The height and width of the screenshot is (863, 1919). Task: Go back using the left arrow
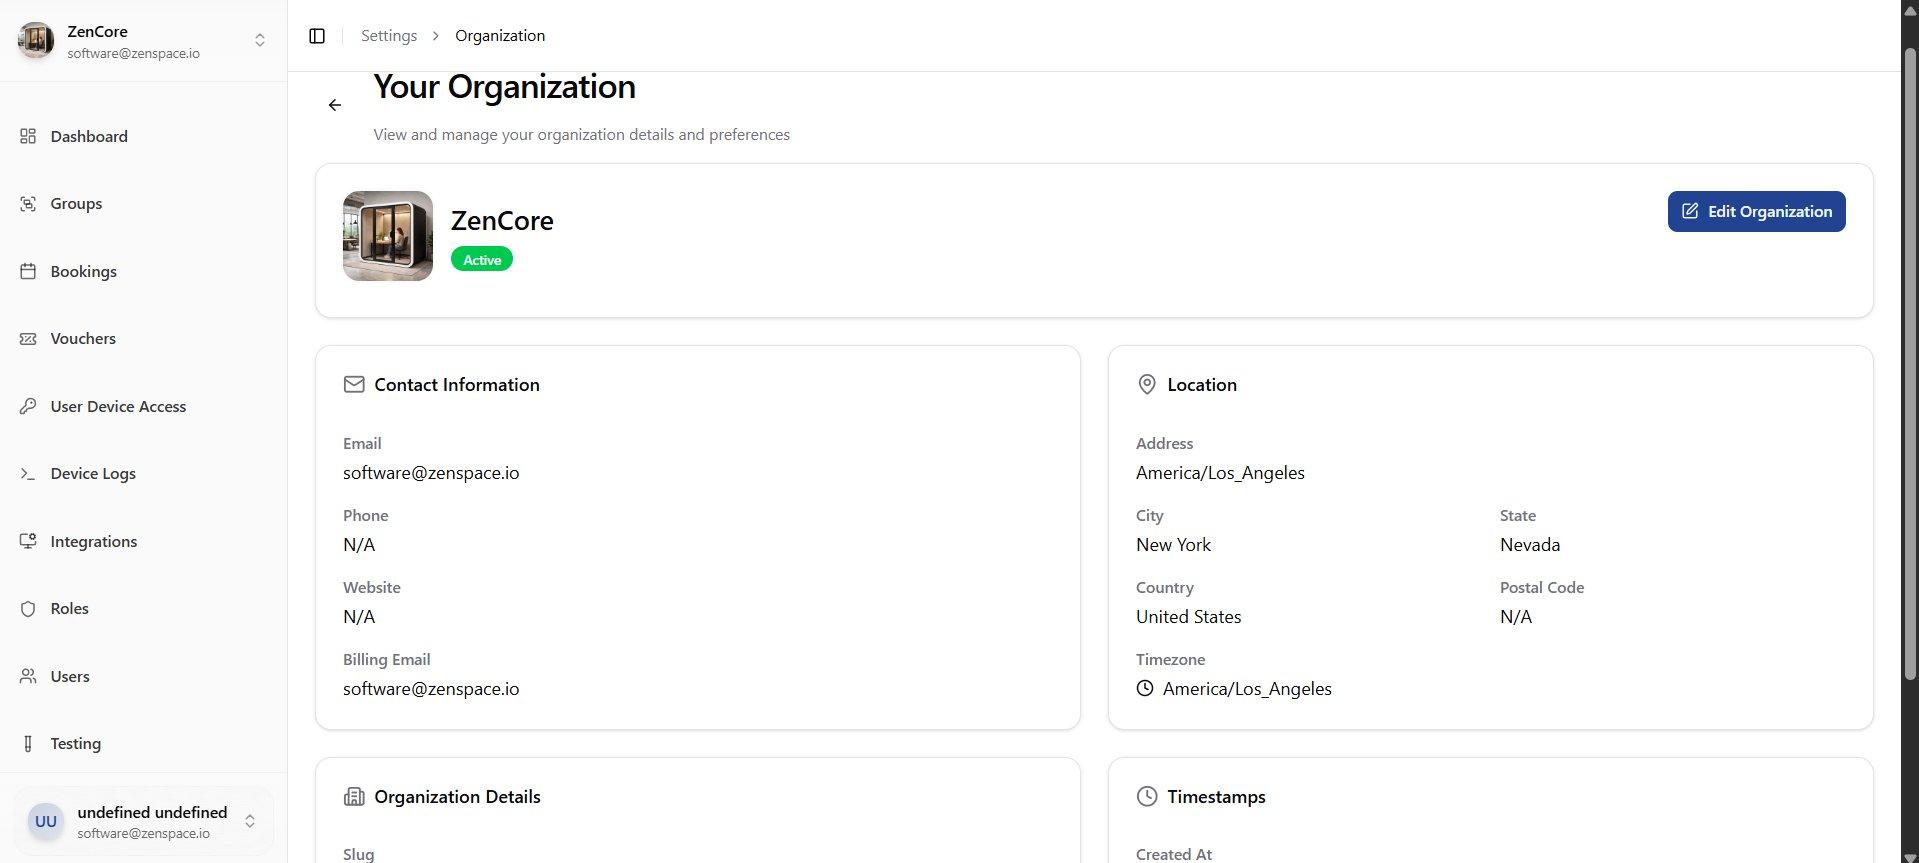pyautogui.click(x=335, y=105)
